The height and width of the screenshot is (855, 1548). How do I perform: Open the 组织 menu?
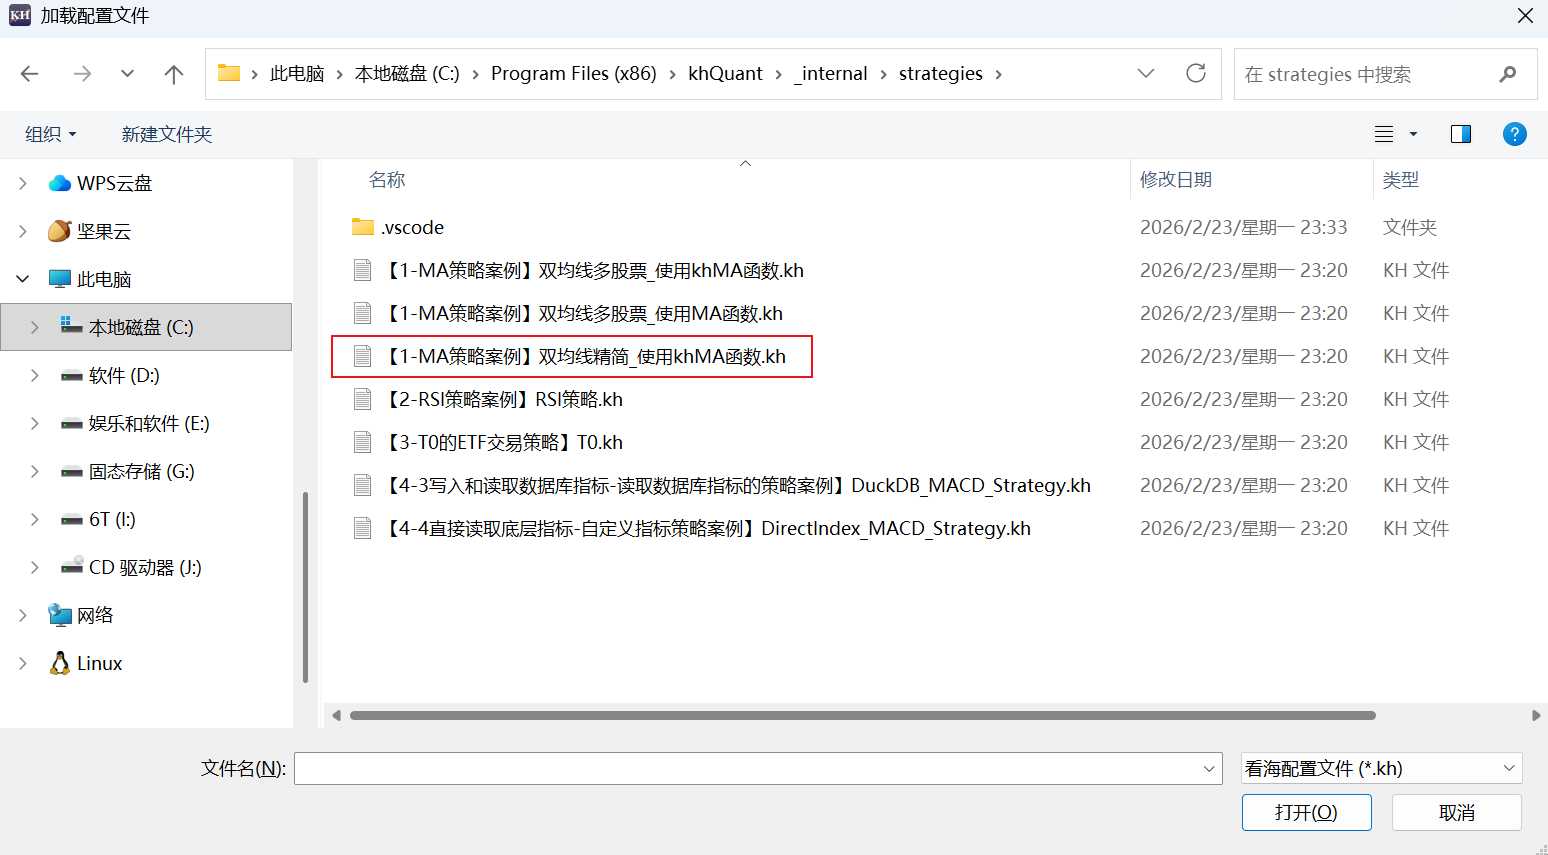(50, 134)
